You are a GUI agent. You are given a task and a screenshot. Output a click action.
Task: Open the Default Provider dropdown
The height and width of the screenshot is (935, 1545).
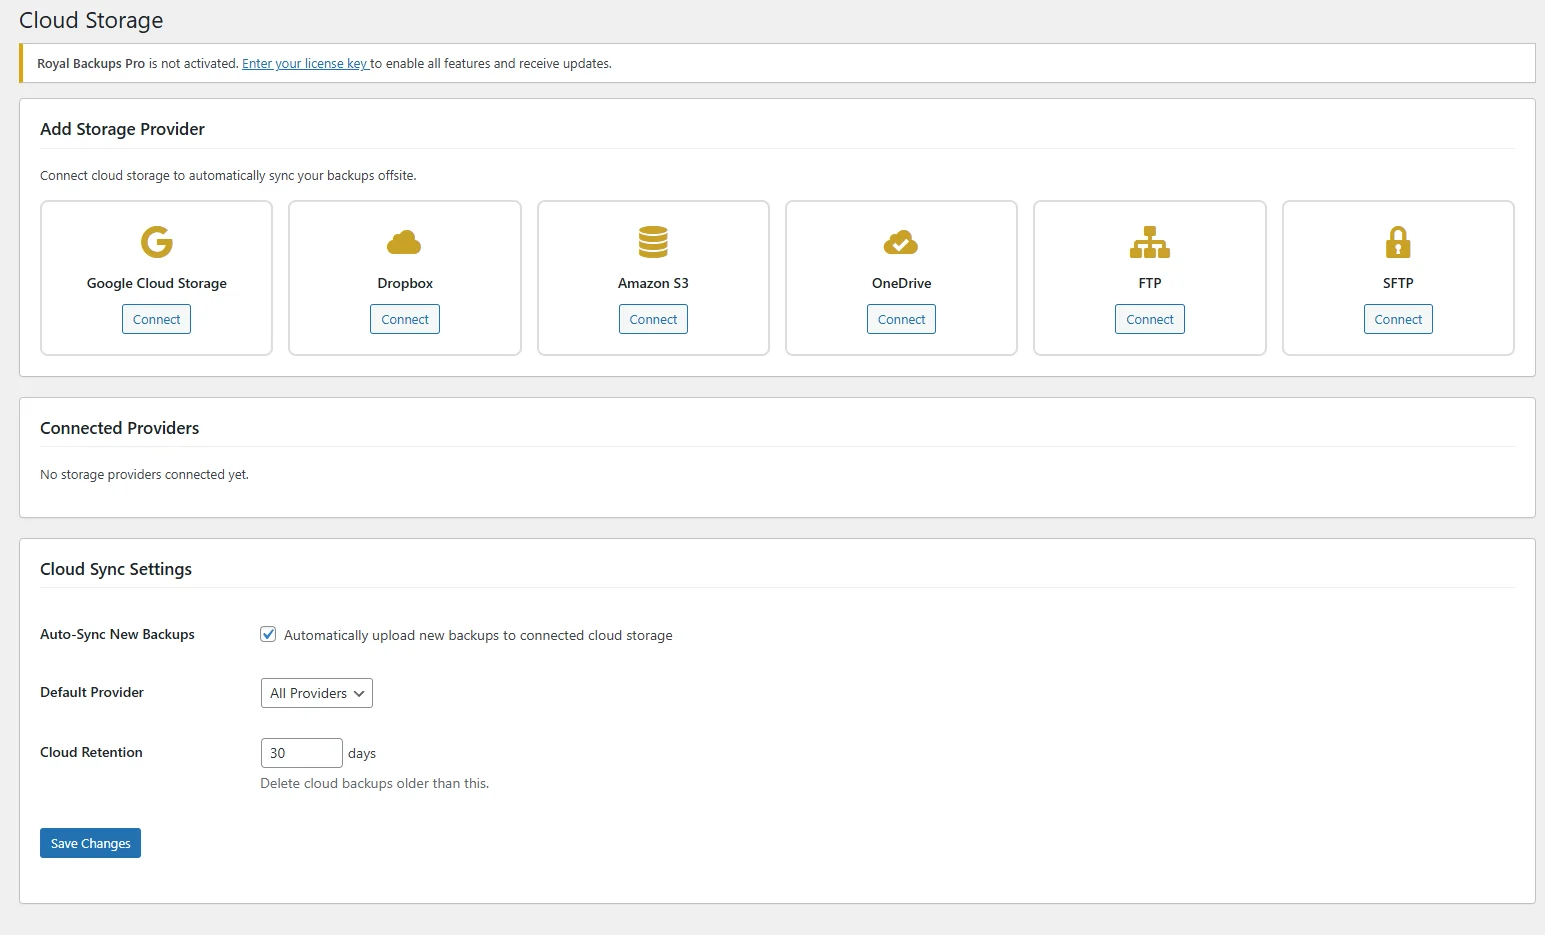(x=316, y=693)
